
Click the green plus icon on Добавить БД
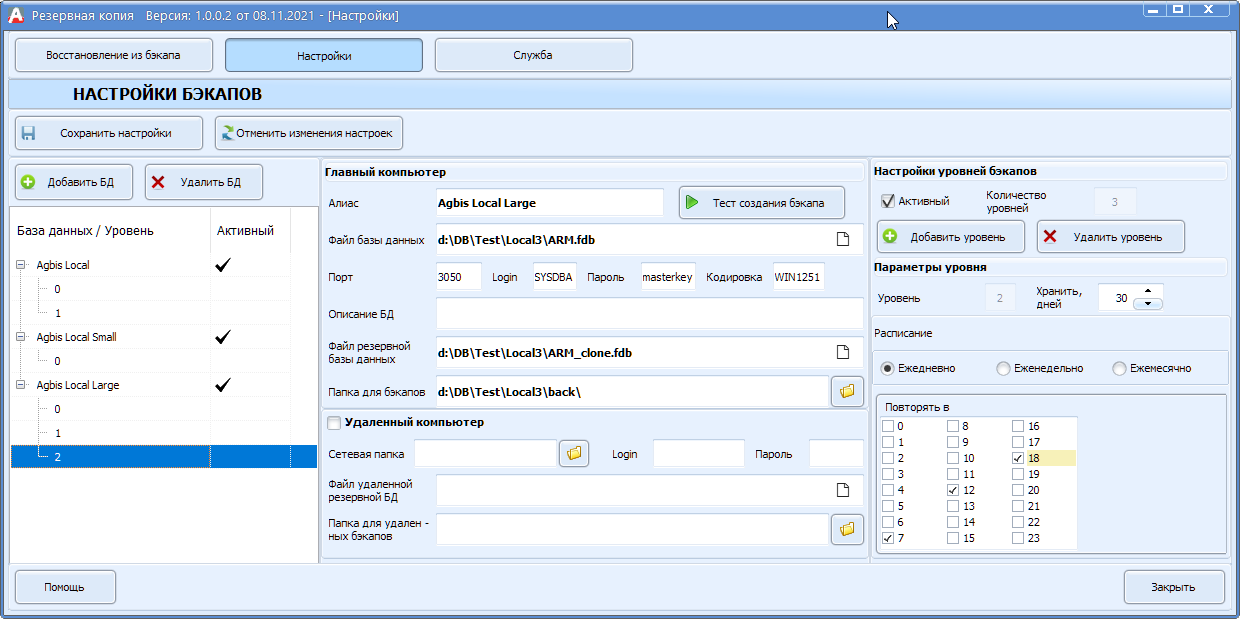pos(28,182)
